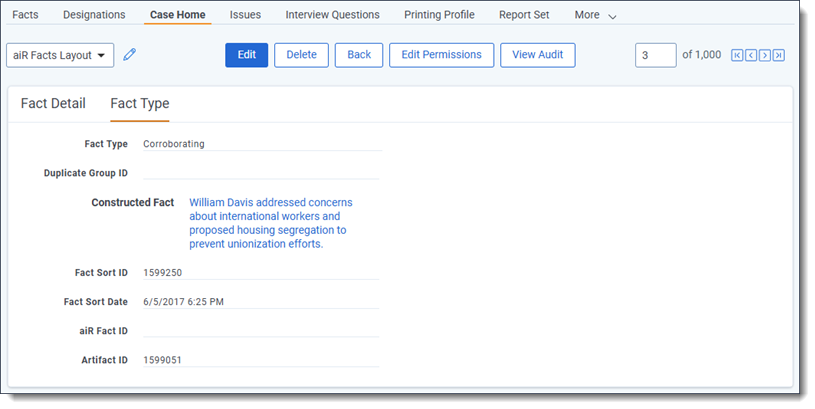
Task: Open the Facts tab
Action: tap(25, 15)
